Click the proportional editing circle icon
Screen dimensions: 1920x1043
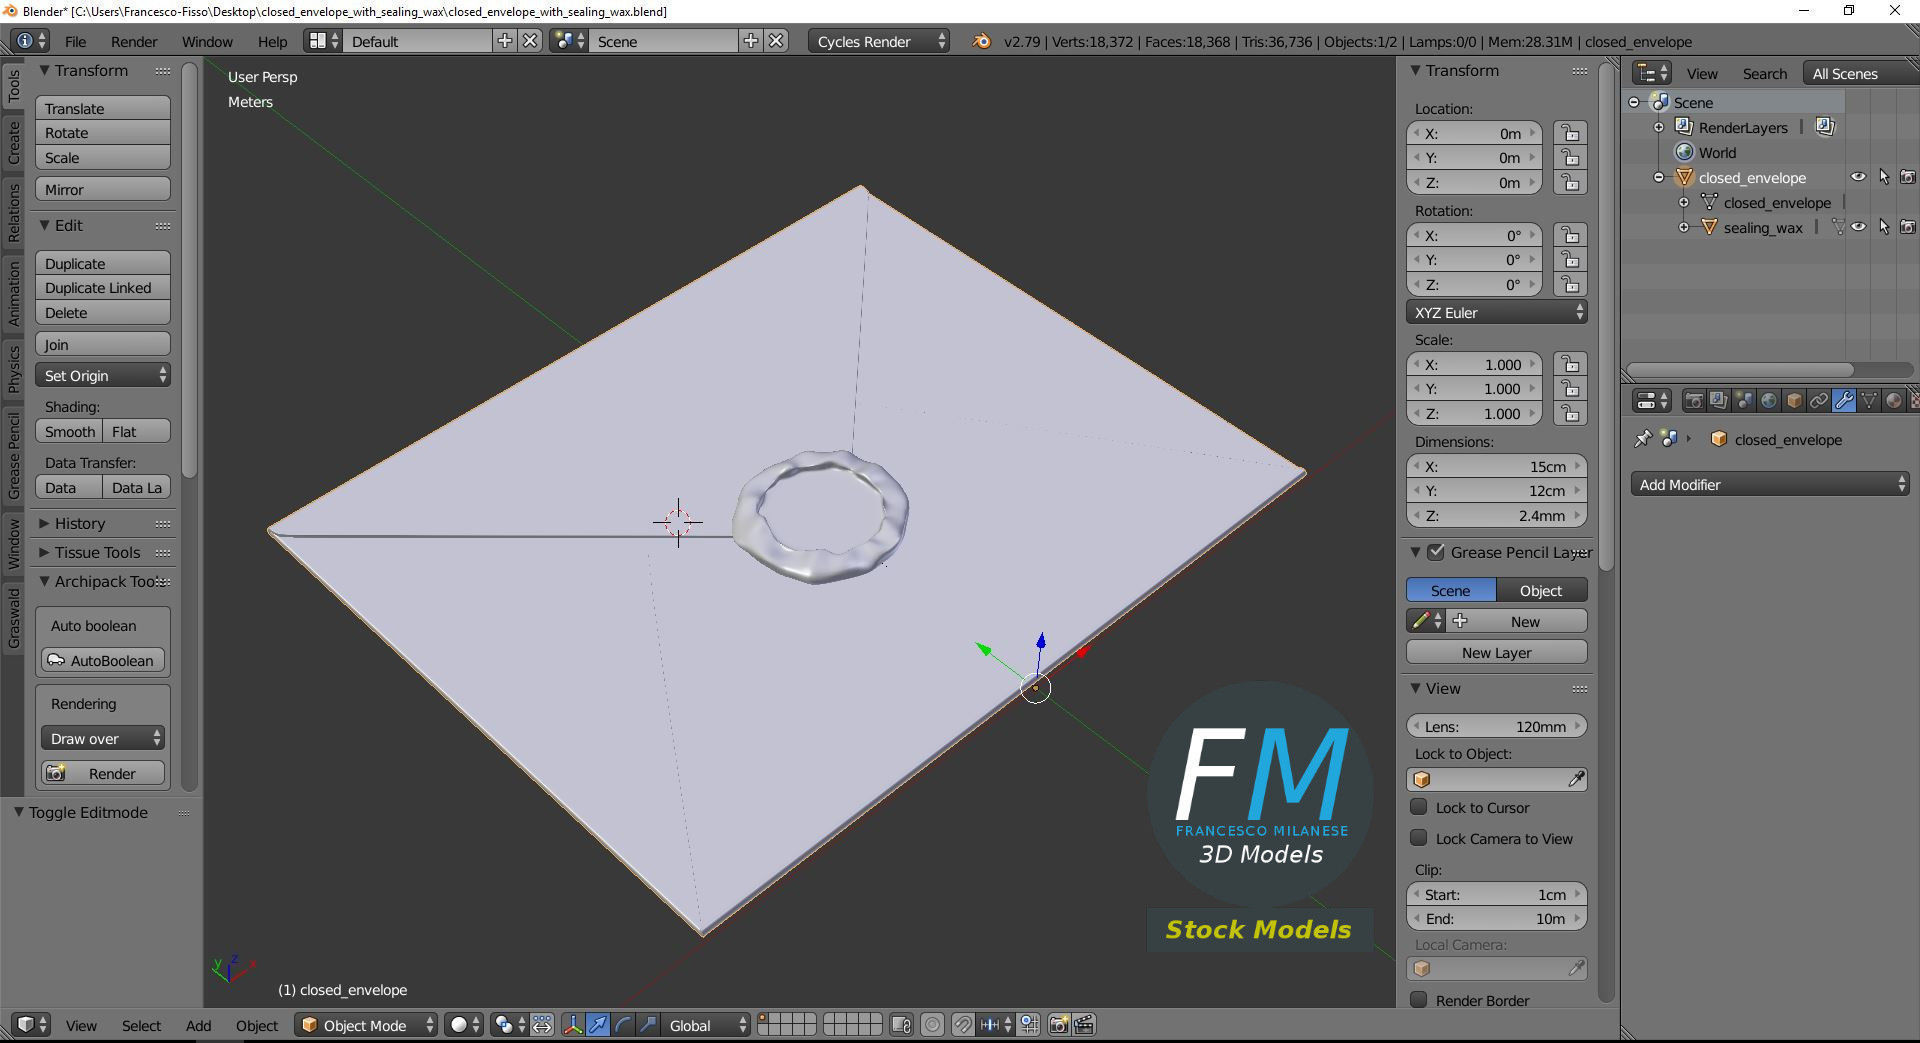(x=932, y=1025)
